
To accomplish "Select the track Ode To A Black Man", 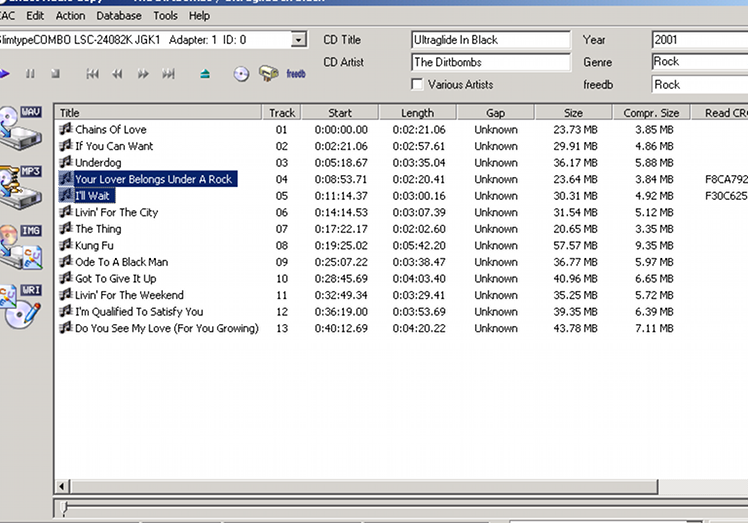I will (x=121, y=262).
